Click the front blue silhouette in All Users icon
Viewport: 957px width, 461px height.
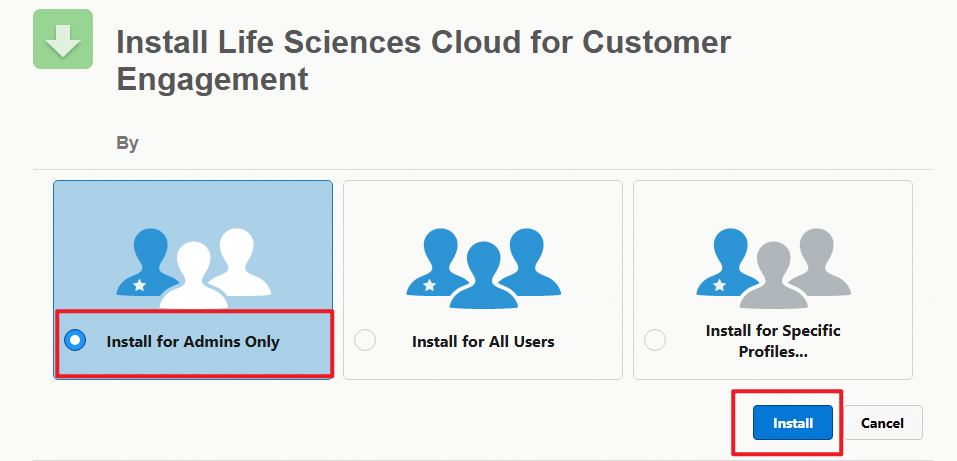483,275
